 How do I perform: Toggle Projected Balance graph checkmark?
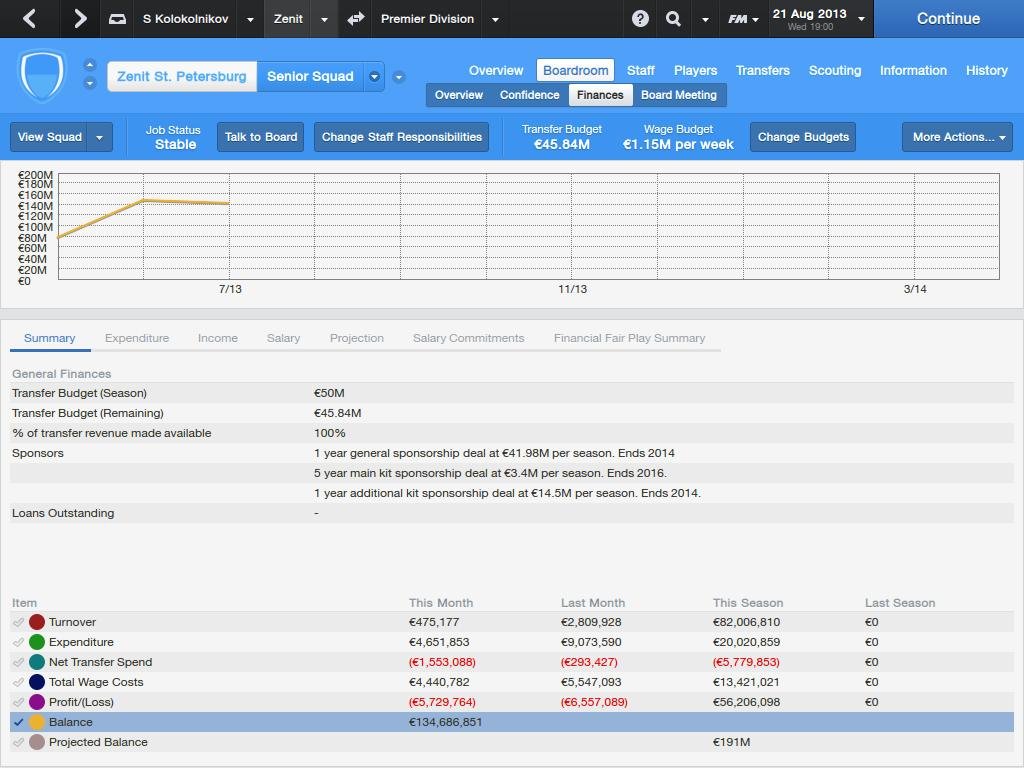tap(18, 743)
